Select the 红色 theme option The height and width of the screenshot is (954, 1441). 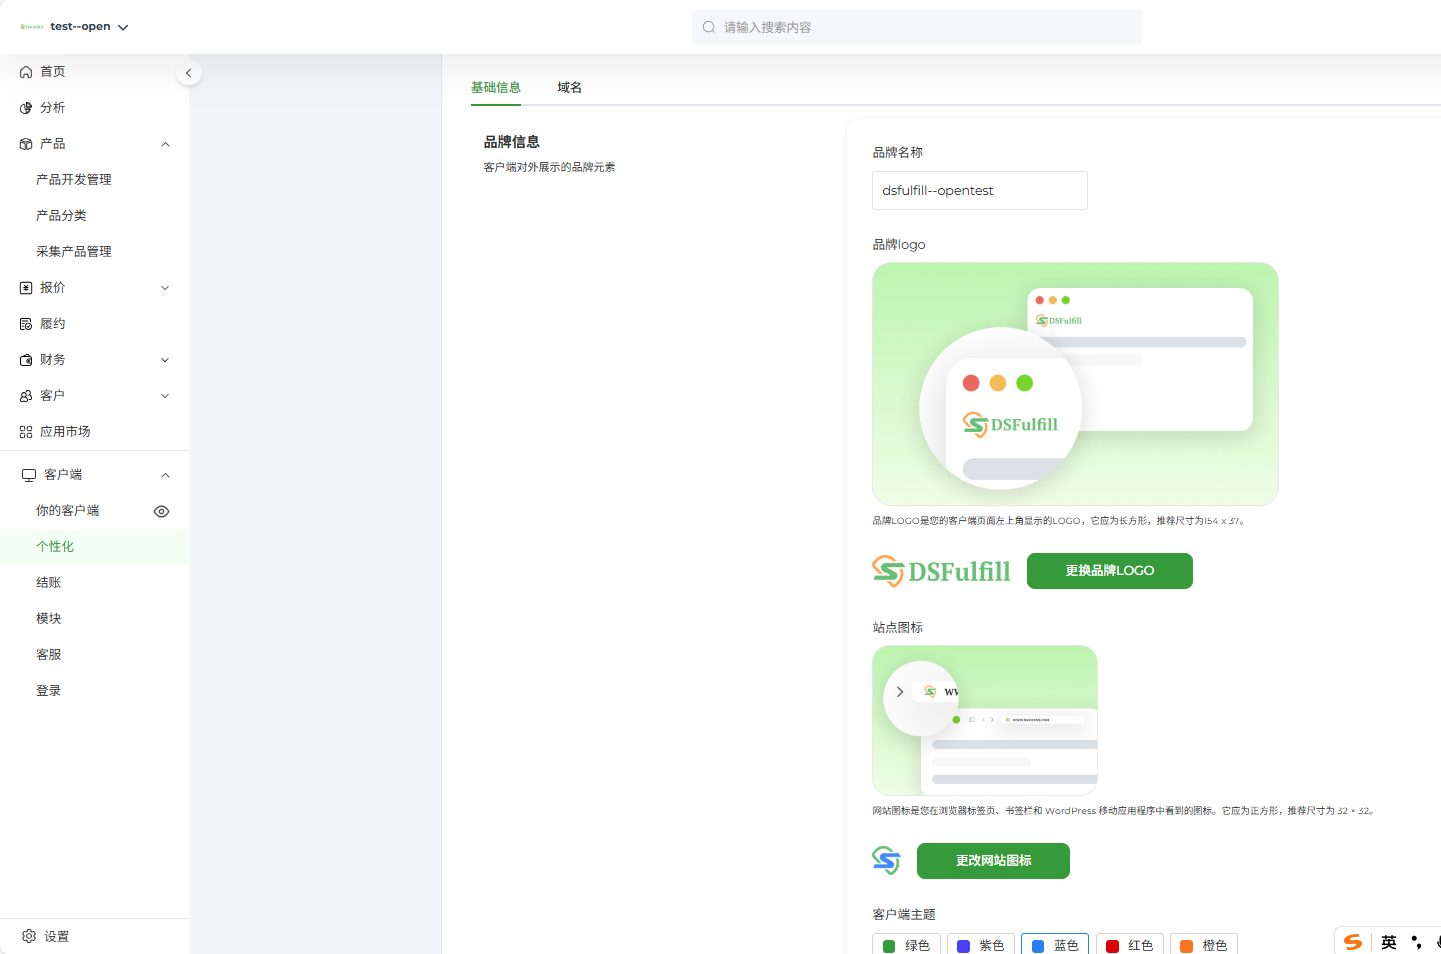(1129, 944)
